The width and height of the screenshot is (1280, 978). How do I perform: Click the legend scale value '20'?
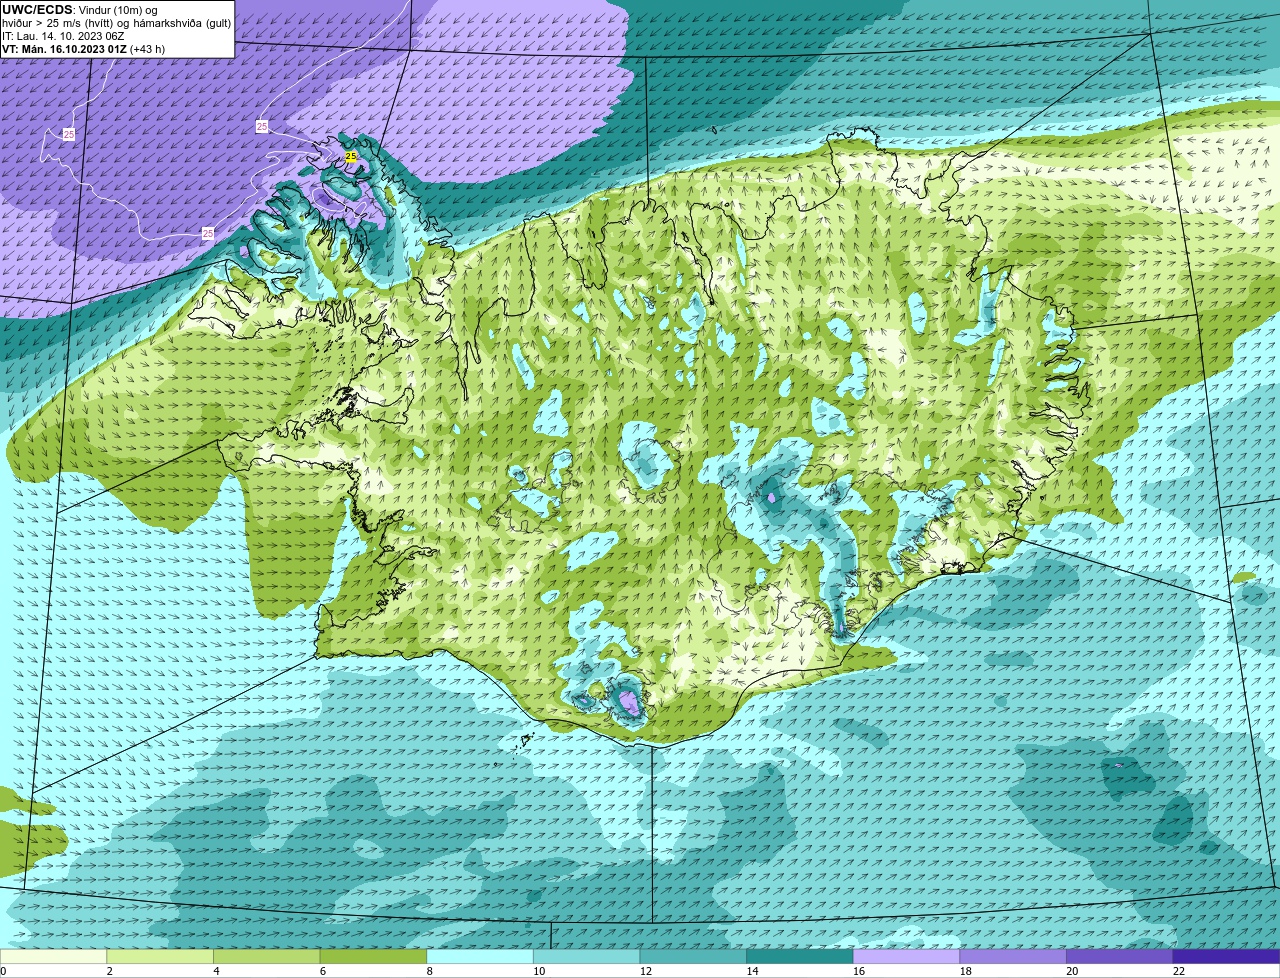tap(1072, 971)
